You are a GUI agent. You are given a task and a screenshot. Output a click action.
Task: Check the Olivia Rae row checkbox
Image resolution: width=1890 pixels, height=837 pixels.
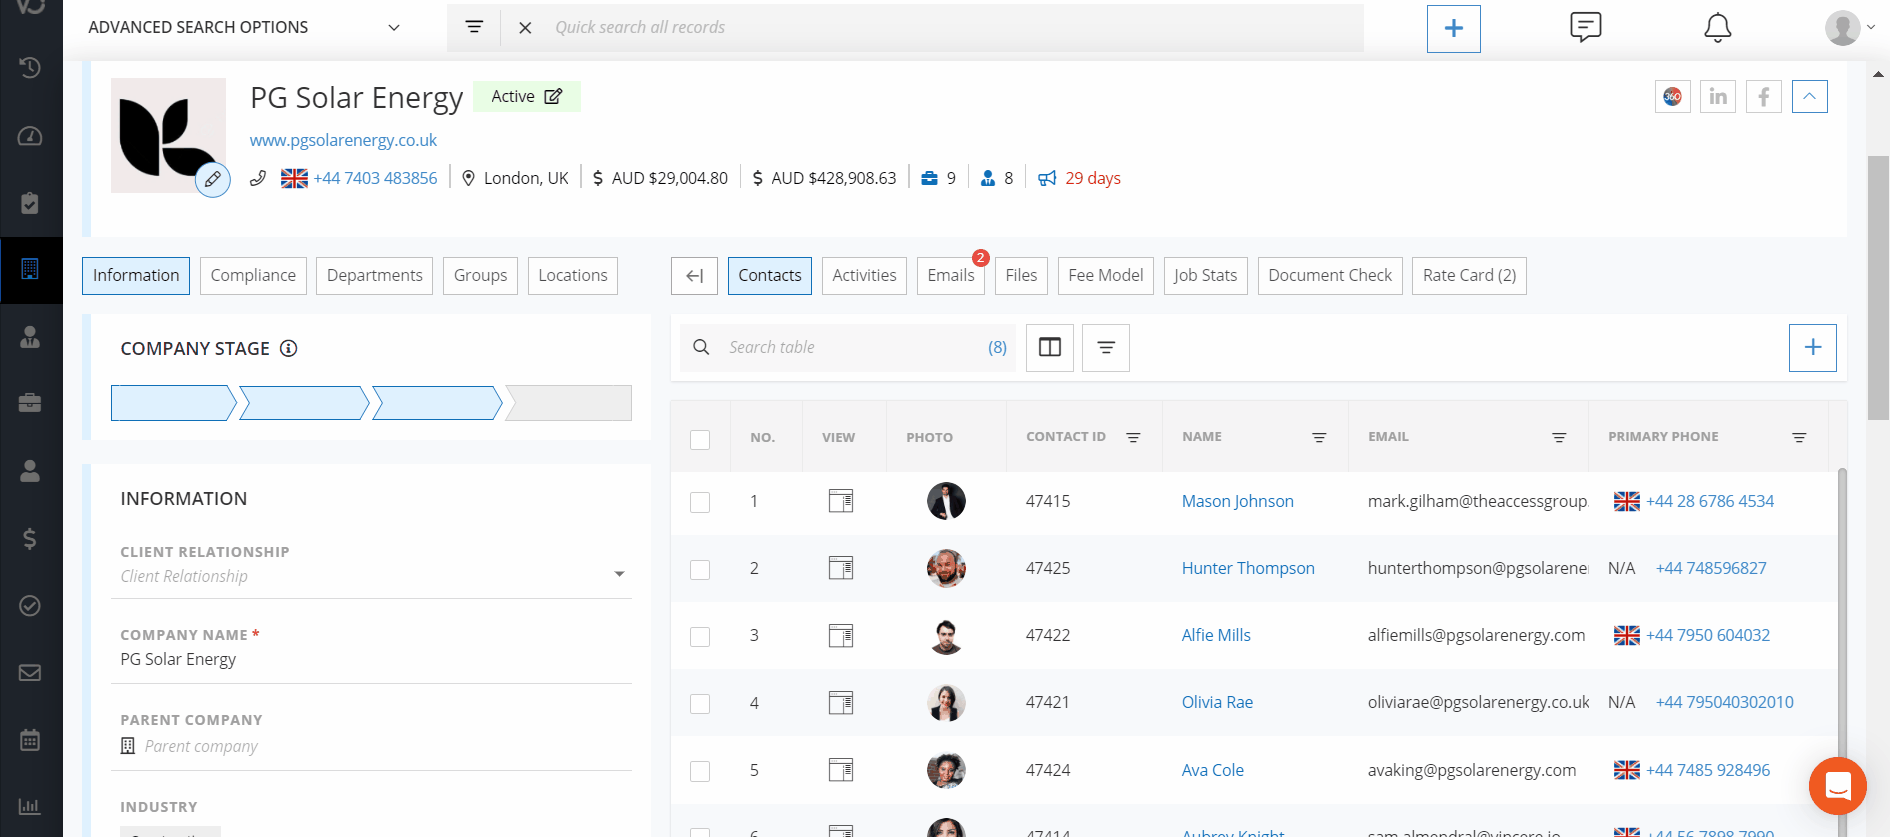pyautogui.click(x=700, y=703)
